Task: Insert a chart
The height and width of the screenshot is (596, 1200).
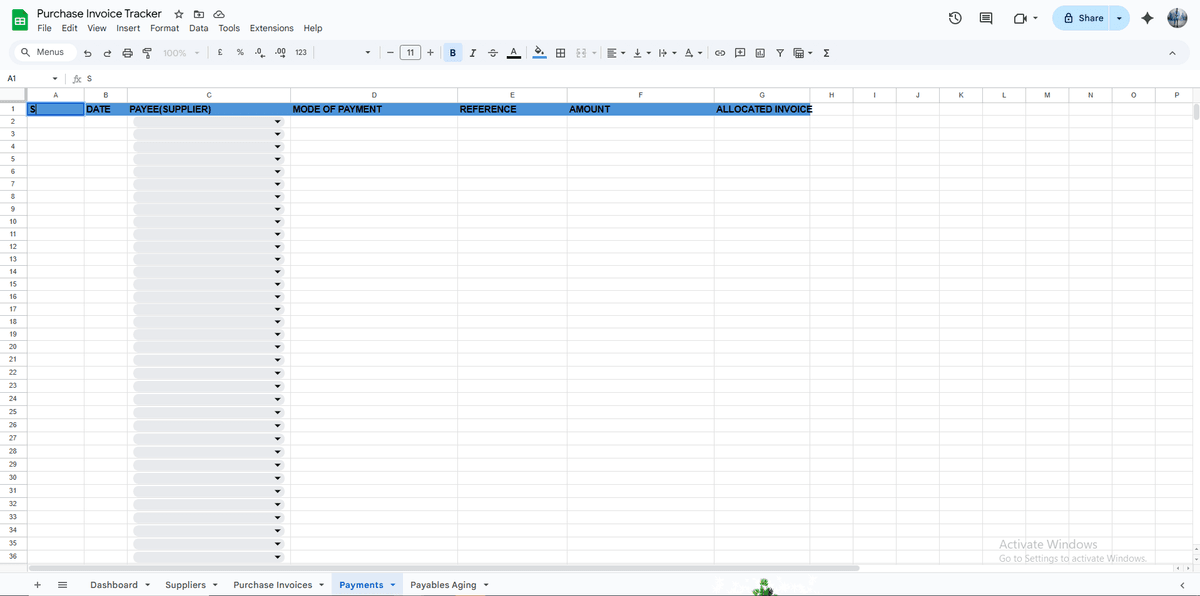Action: coord(760,53)
